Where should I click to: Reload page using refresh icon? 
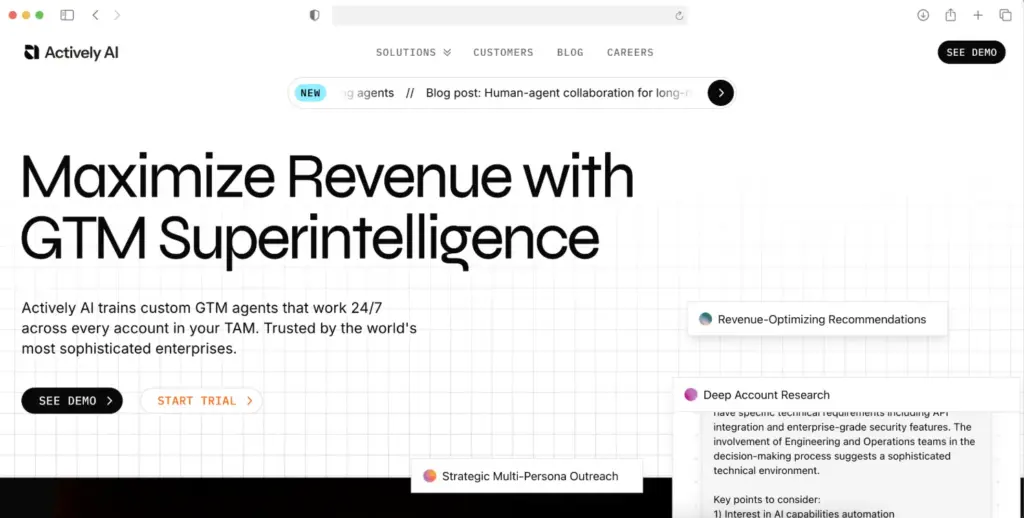tap(679, 15)
